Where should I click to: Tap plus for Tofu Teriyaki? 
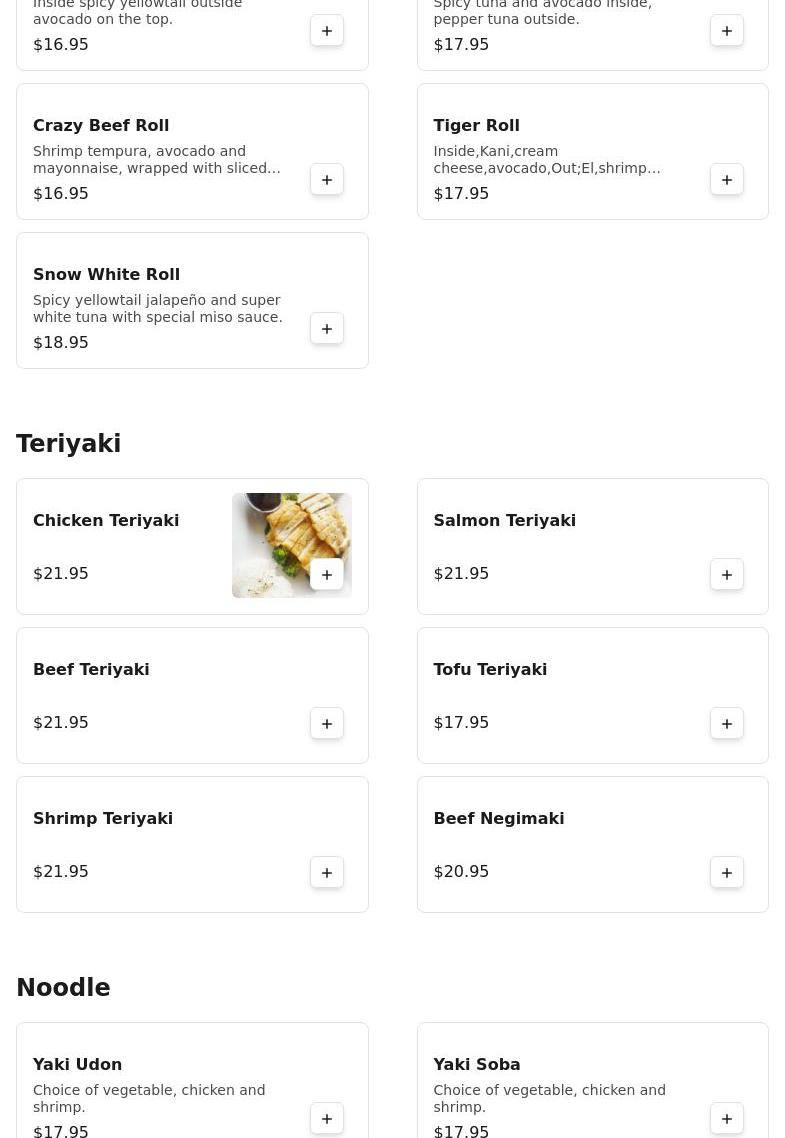click(727, 724)
